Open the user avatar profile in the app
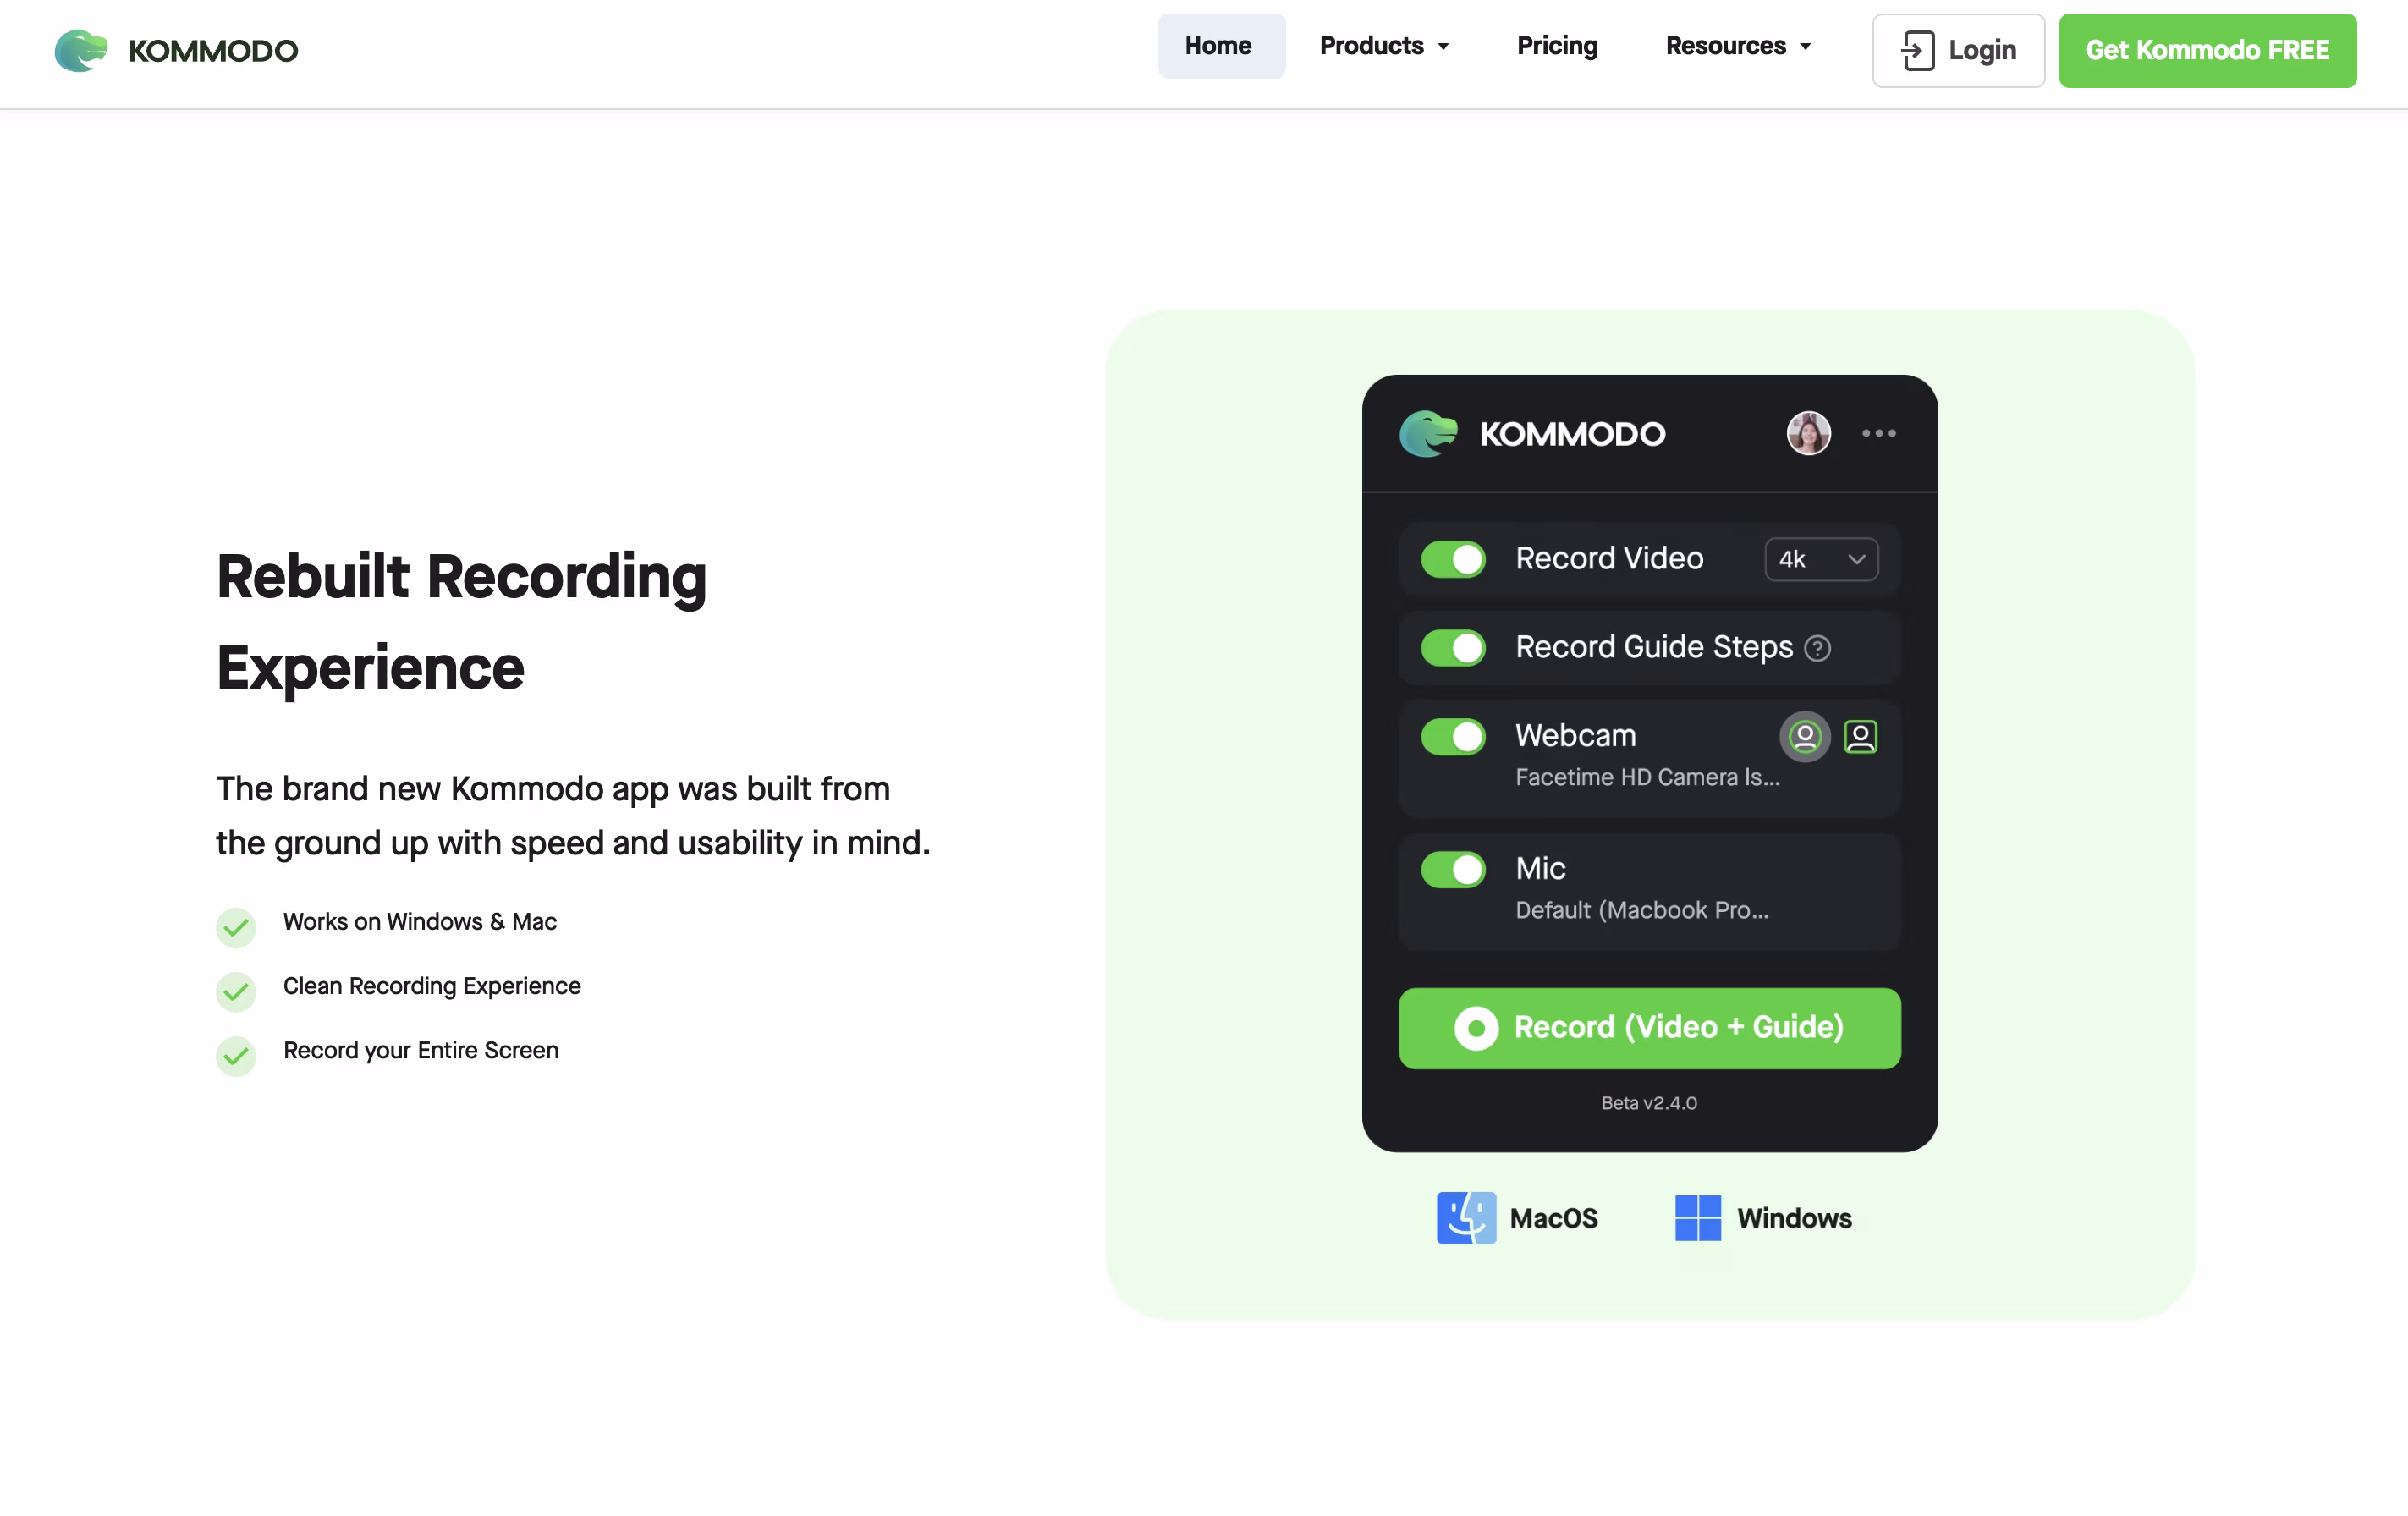Screen dimensions: 2408x1516 coord(1808,433)
